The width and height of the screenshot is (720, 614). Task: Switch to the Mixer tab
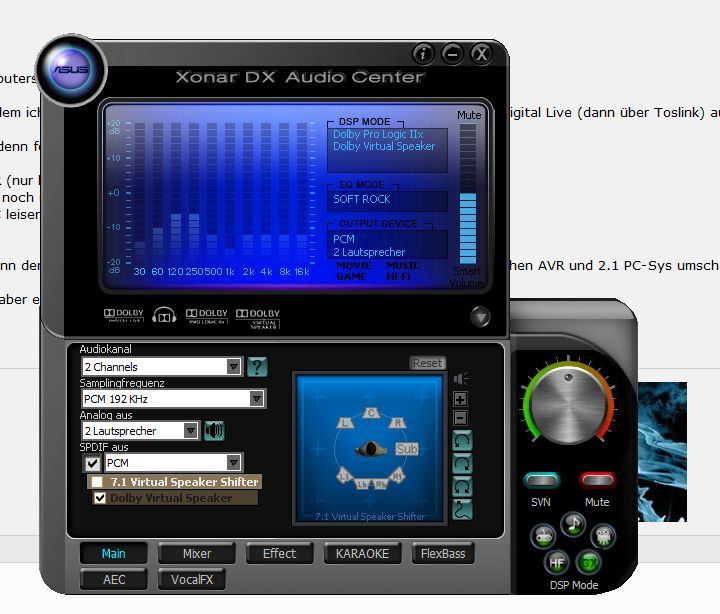(197, 553)
